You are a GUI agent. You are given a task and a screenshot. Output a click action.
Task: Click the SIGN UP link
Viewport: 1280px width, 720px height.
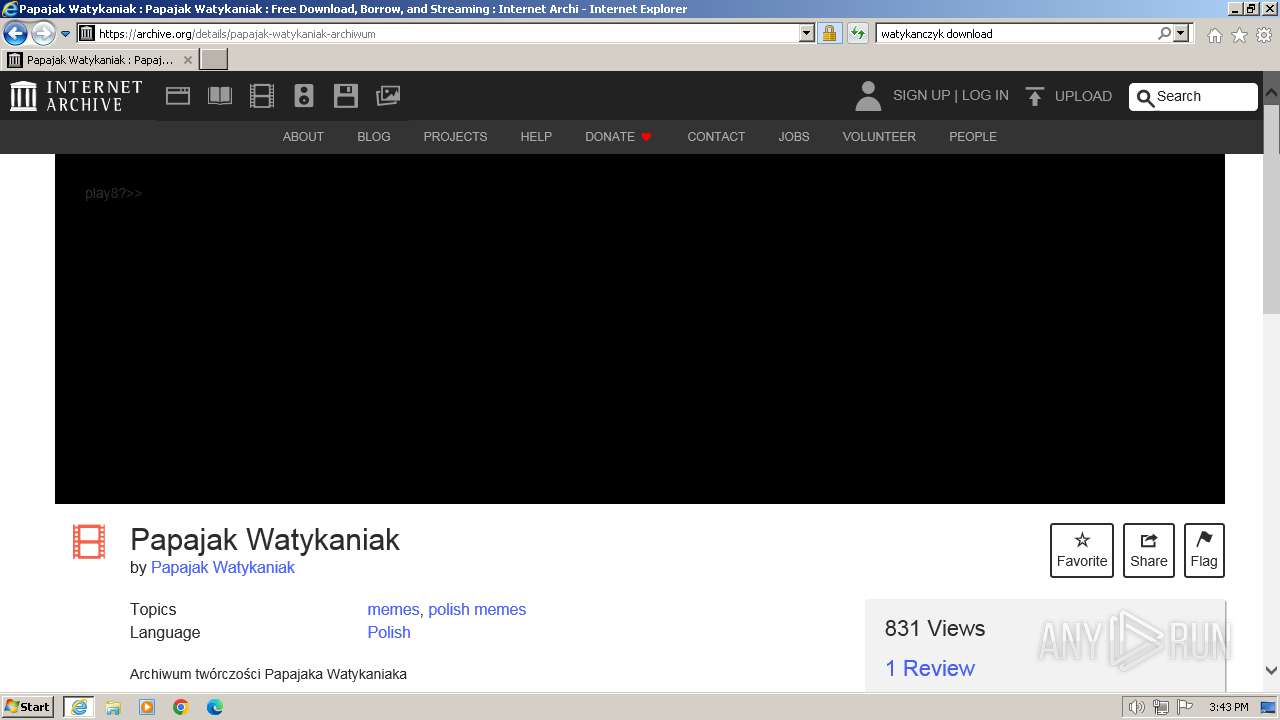click(x=921, y=95)
